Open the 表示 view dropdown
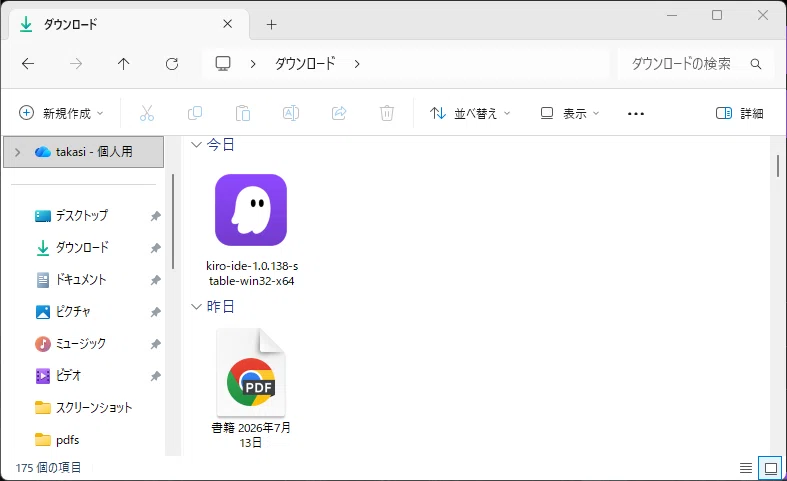Image resolution: width=787 pixels, height=481 pixels. pos(570,113)
